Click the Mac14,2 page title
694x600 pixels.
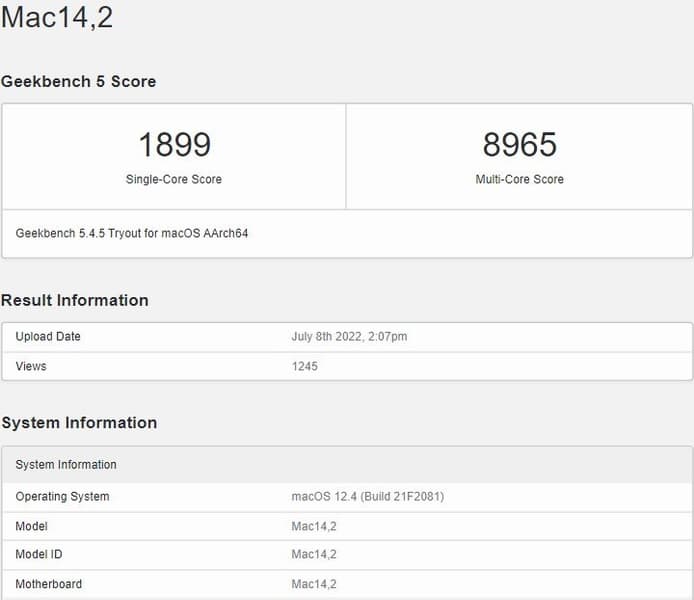[57, 18]
